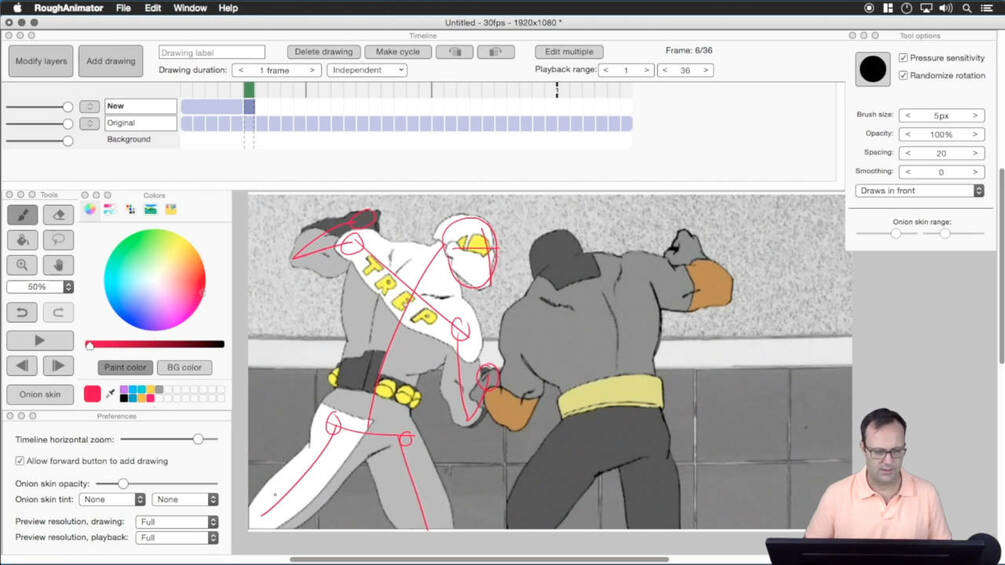Select the Brush tool

coord(22,215)
